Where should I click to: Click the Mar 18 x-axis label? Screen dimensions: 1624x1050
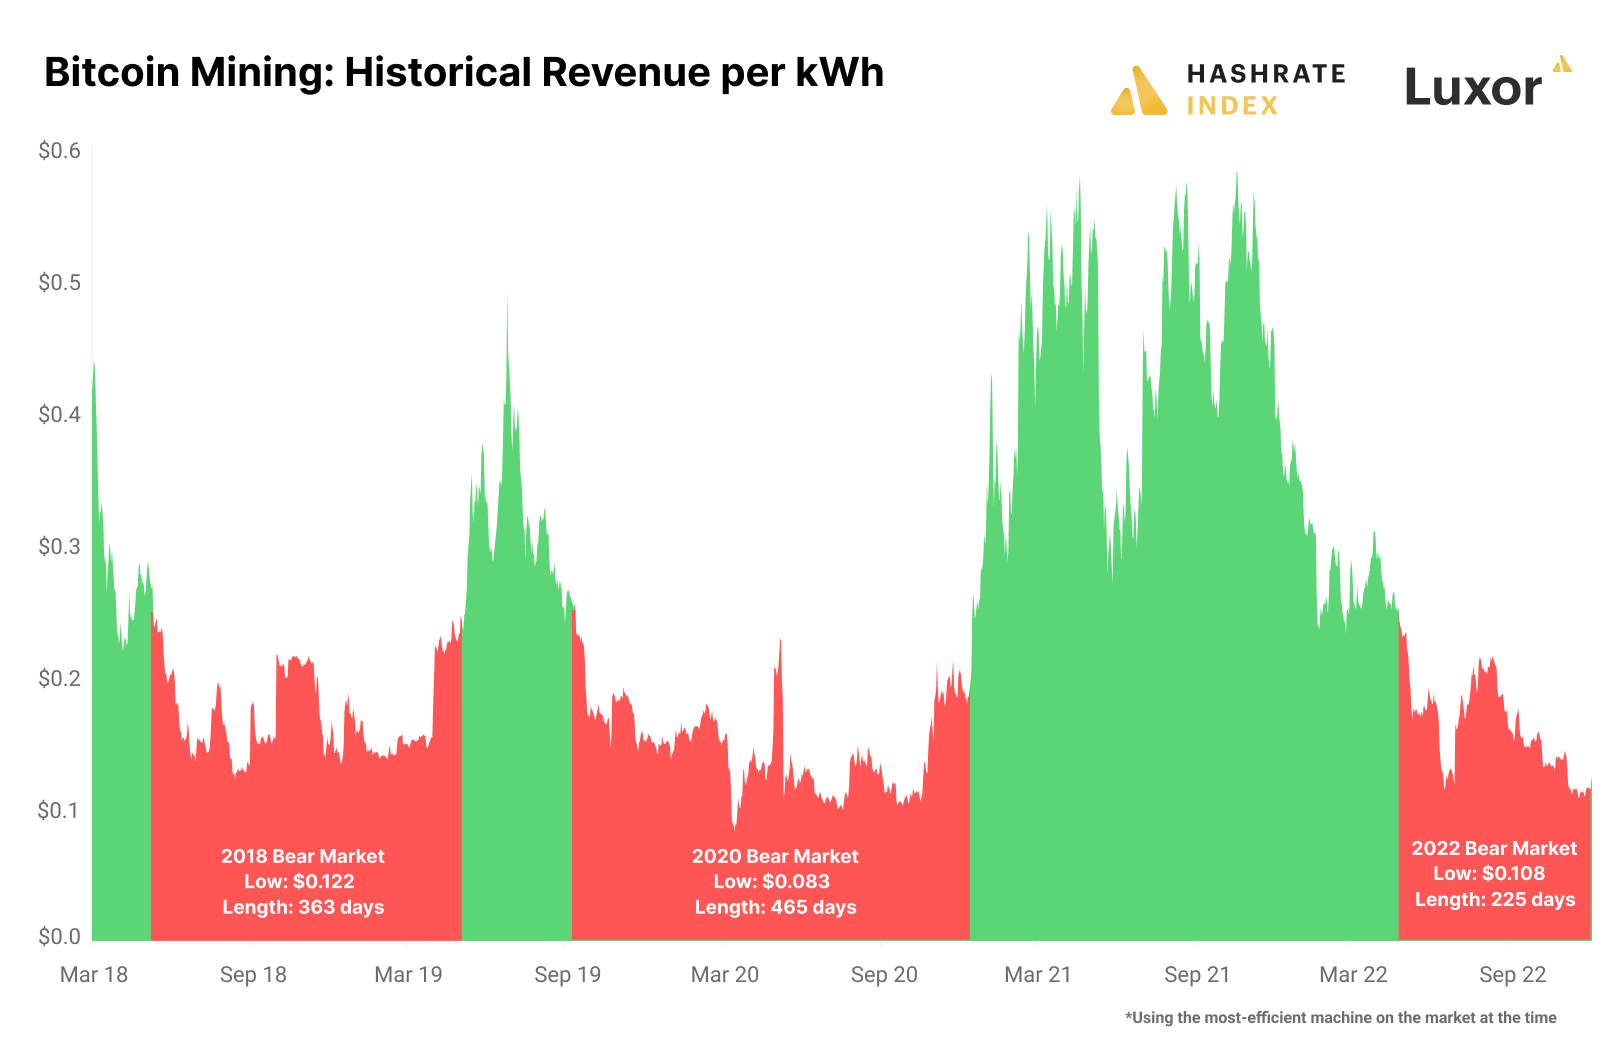94,974
